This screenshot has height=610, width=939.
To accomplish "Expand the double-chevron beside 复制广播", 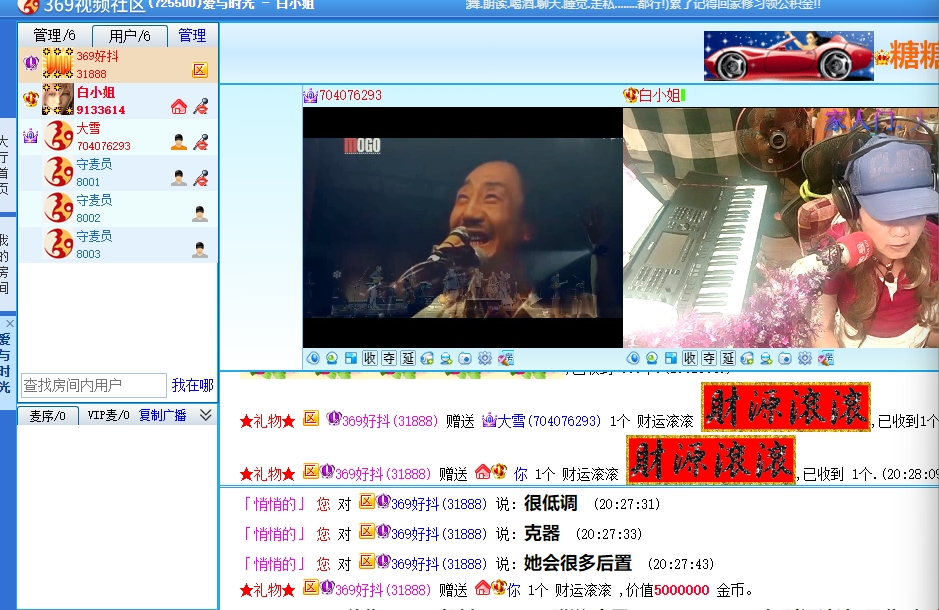I will 205,414.
